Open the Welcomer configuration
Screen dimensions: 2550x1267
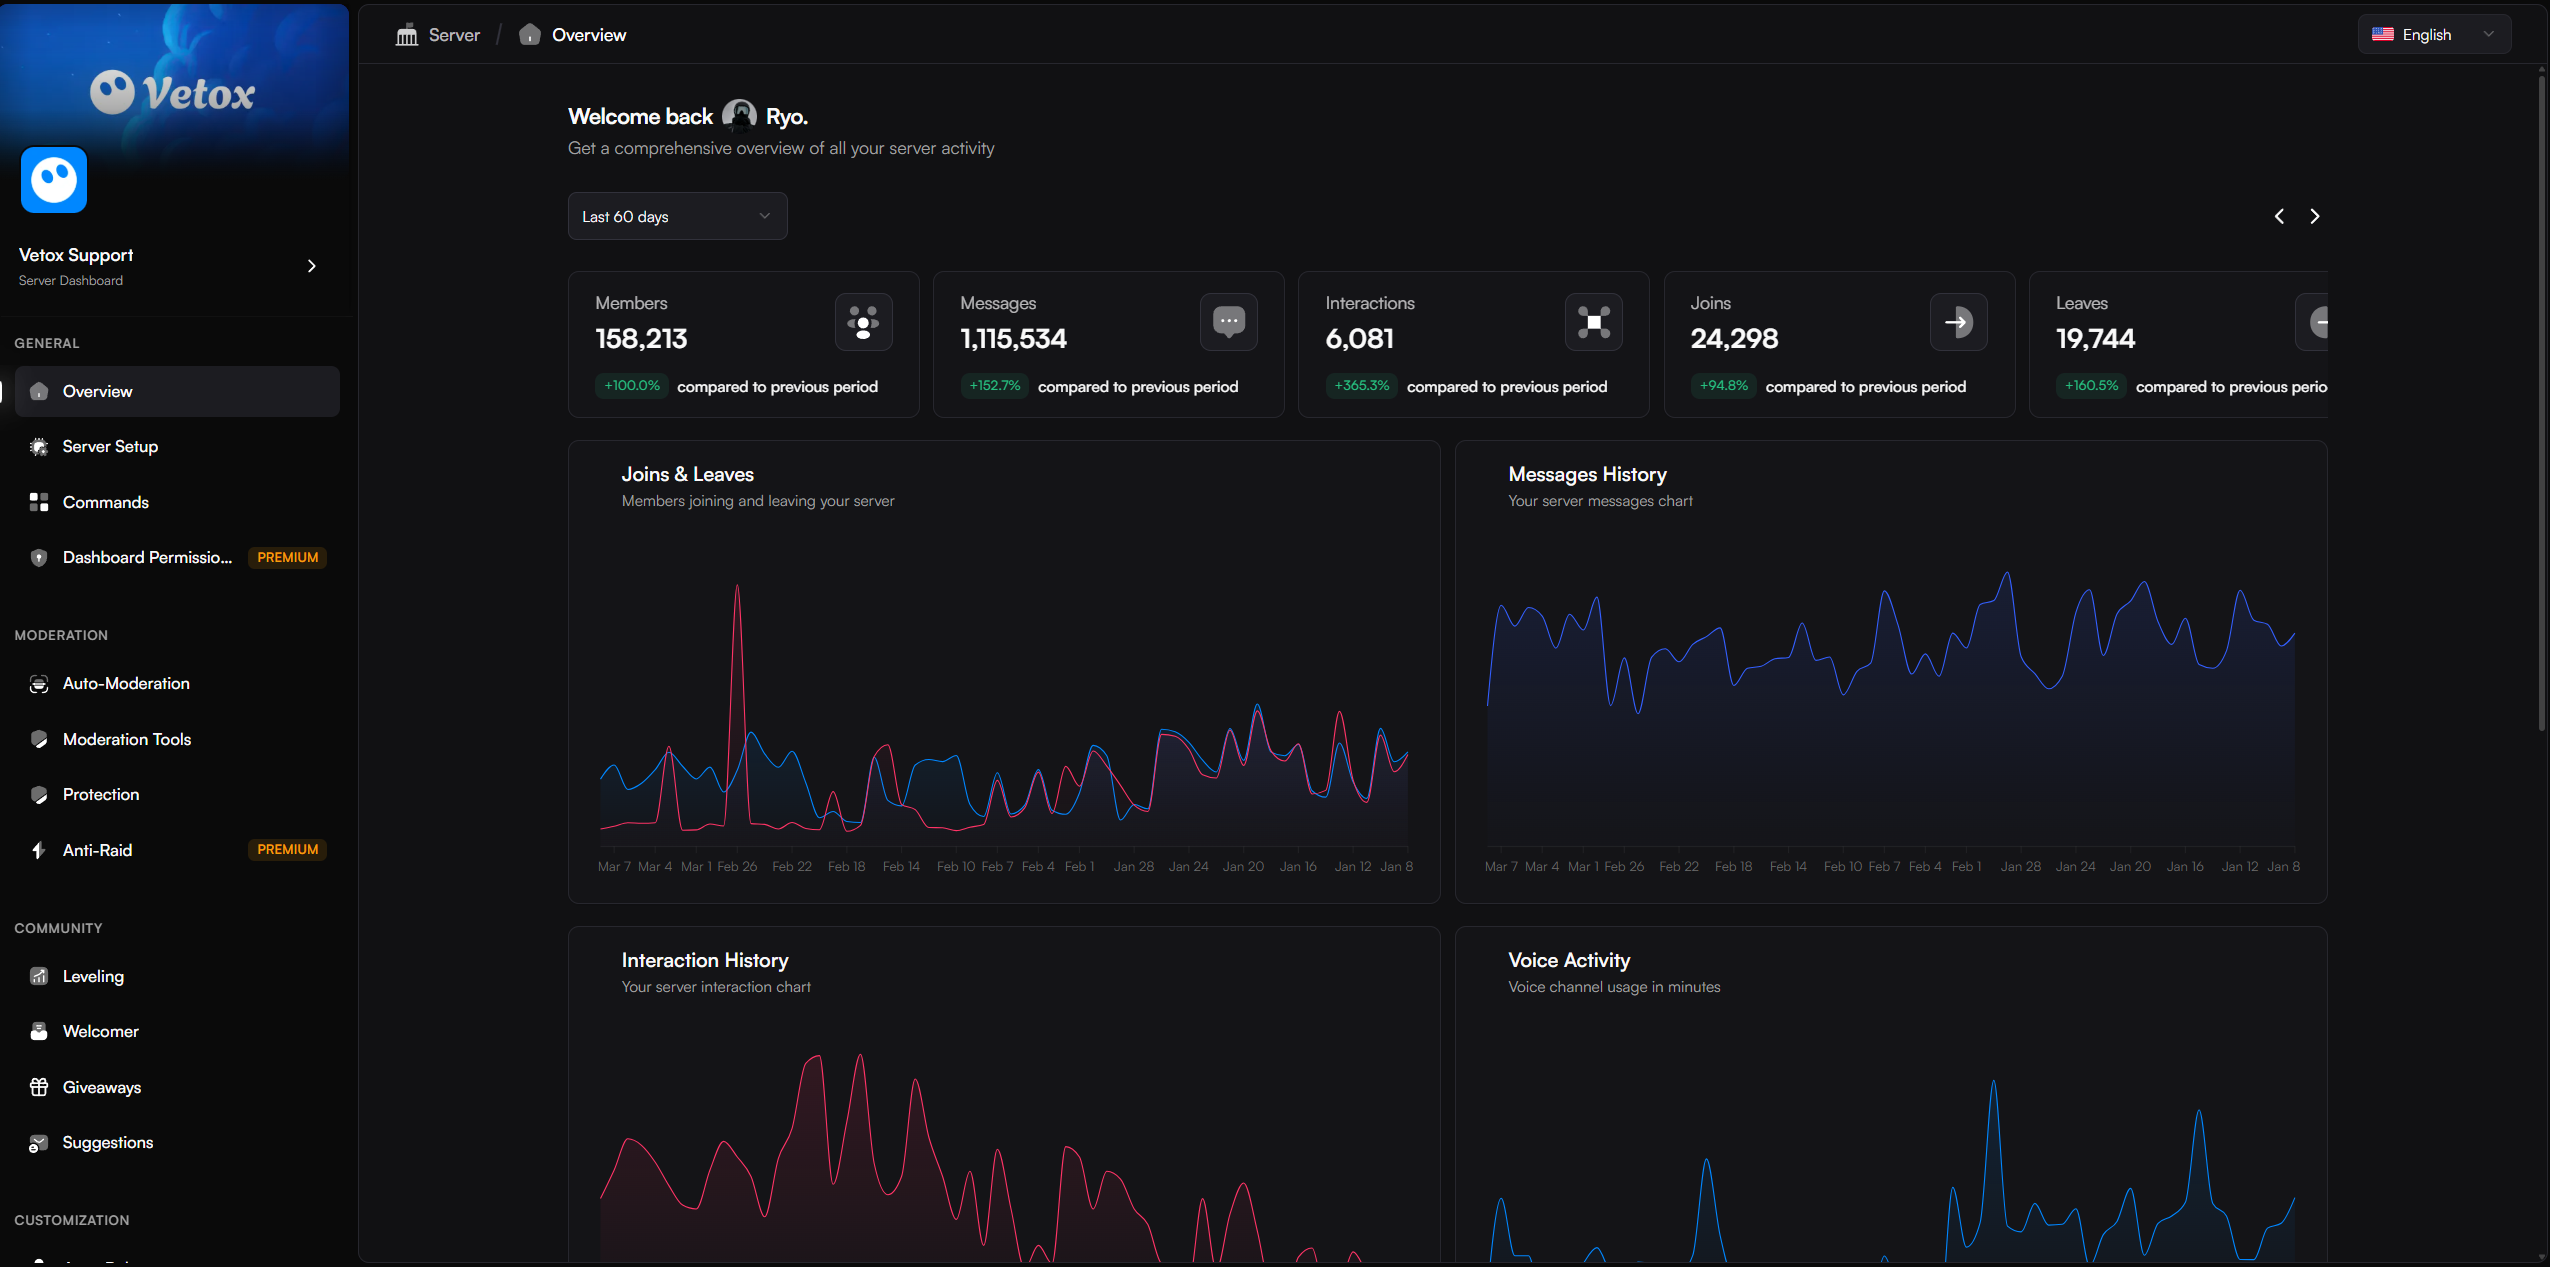[x=100, y=1031]
